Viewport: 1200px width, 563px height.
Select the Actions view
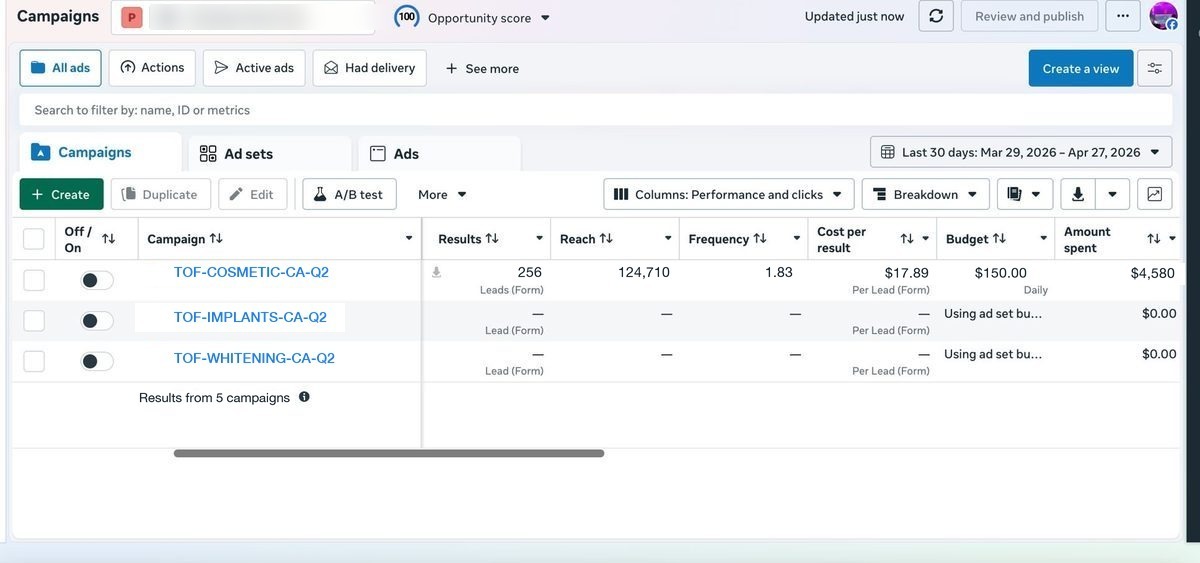pos(152,68)
